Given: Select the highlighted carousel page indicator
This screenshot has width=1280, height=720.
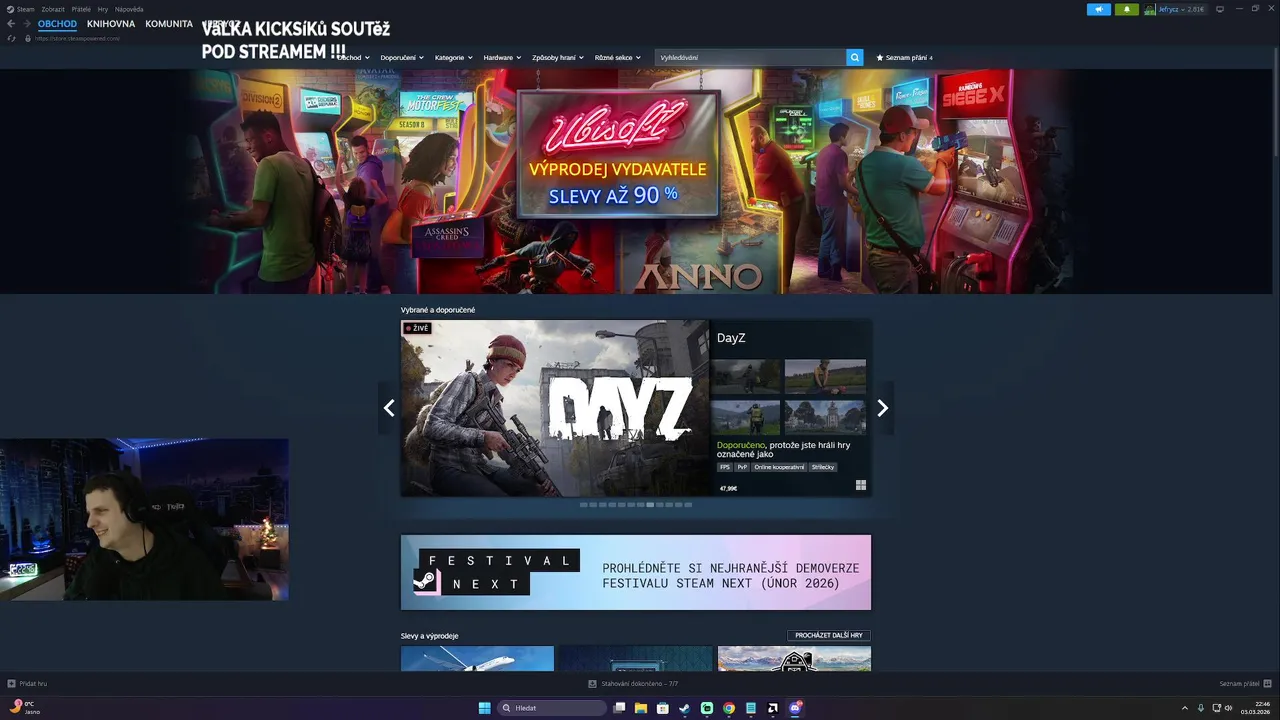Looking at the screenshot, I should click(650, 505).
